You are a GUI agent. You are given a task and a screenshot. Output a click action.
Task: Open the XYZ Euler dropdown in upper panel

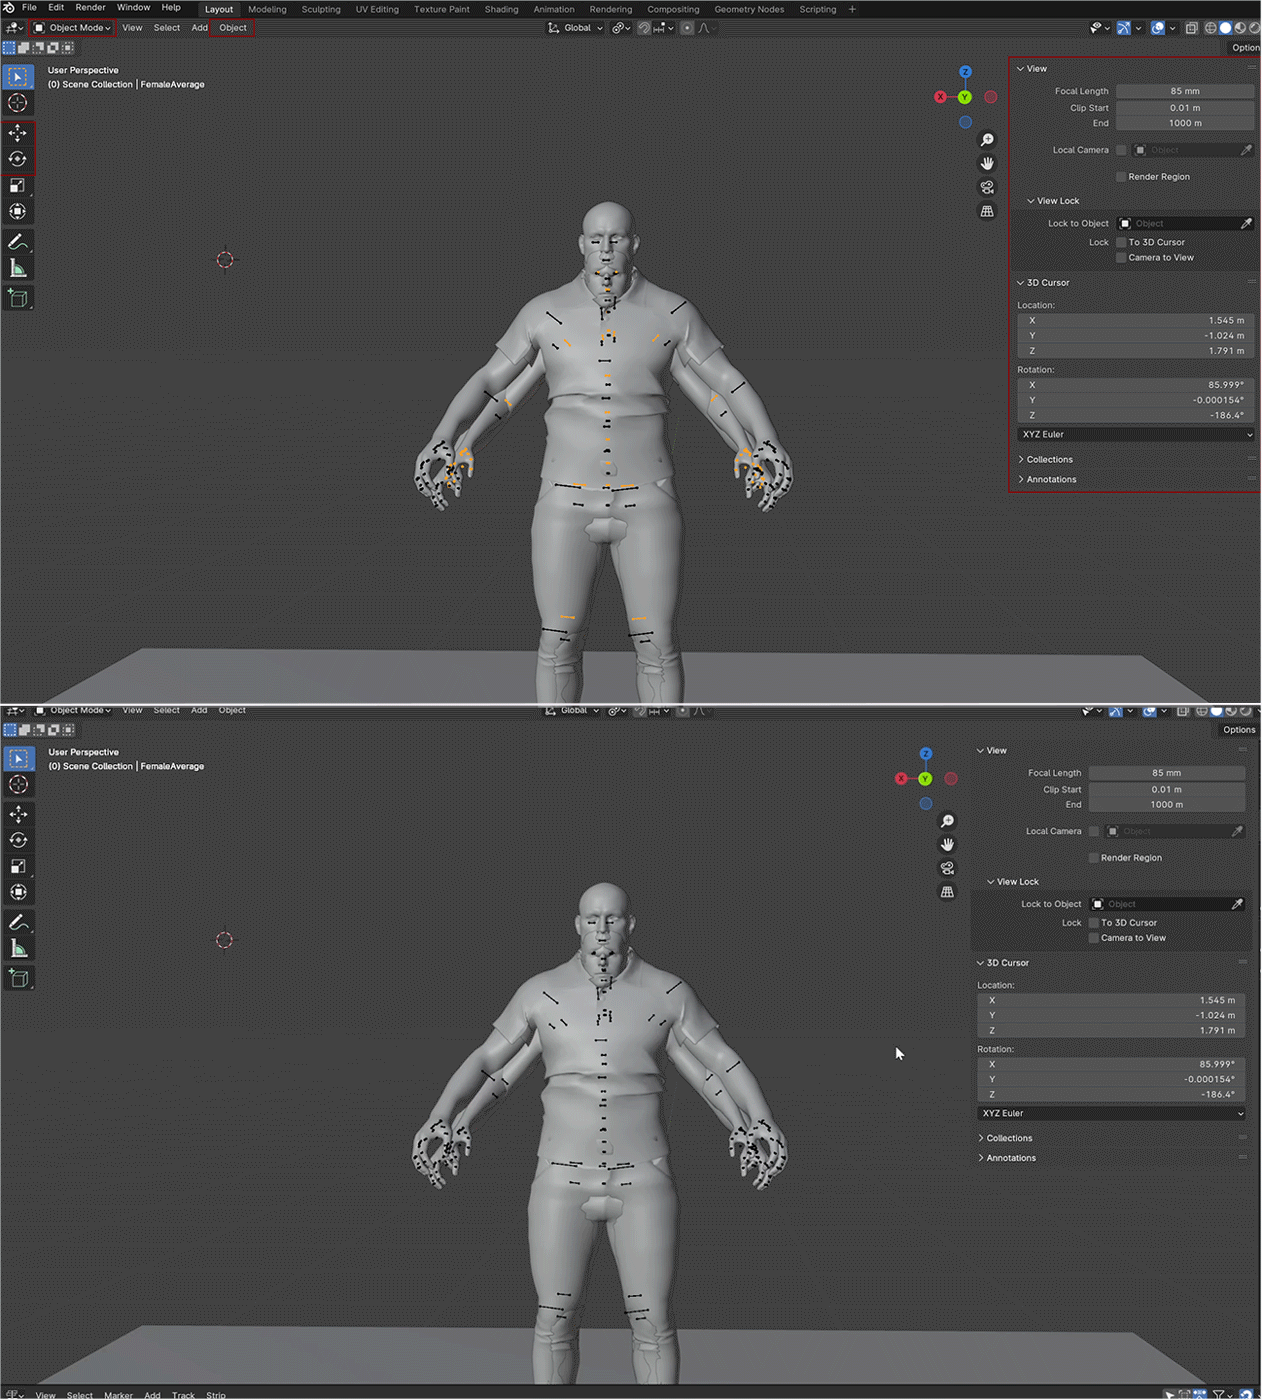1136,435
